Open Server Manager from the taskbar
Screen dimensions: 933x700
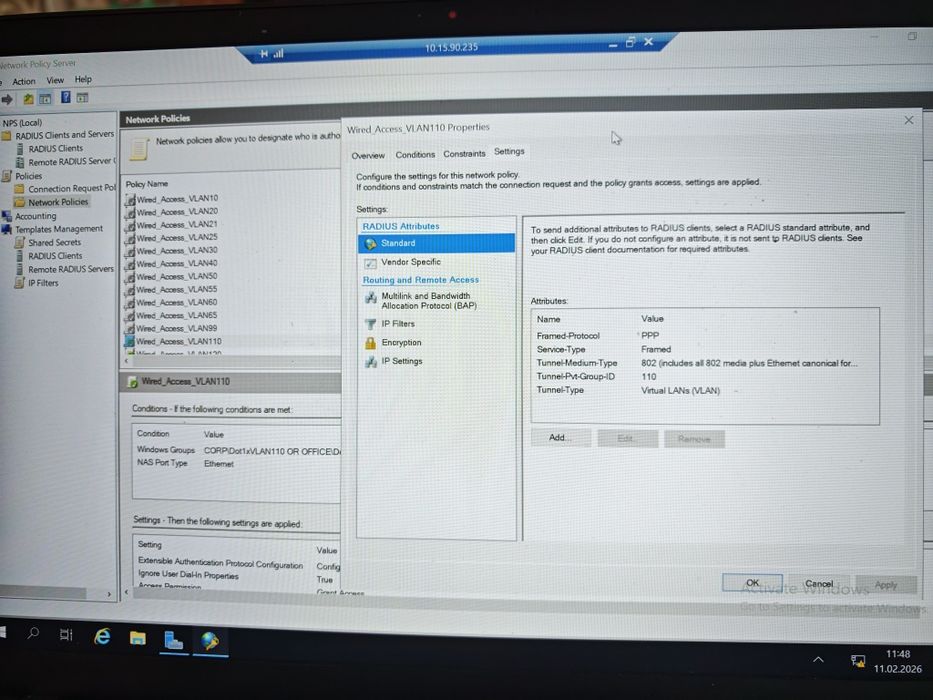click(173, 640)
